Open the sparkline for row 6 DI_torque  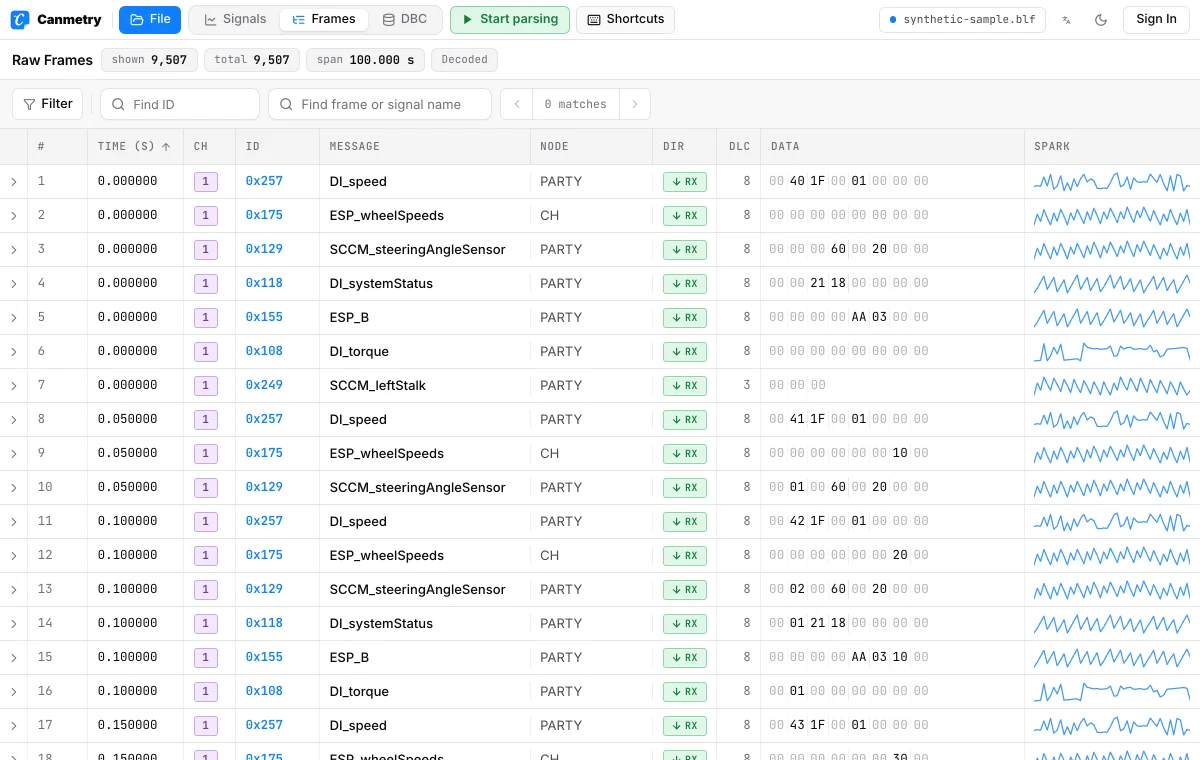[x=1111, y=352]
